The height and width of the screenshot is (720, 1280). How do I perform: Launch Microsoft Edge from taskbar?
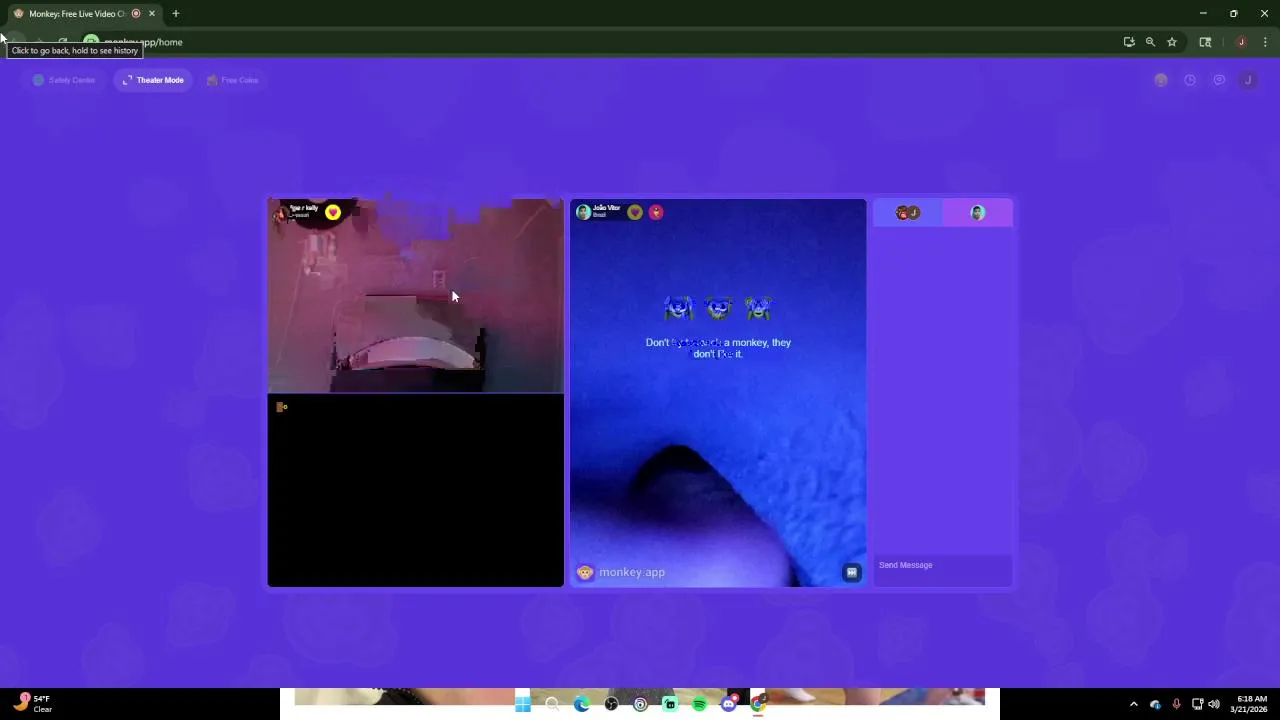(x=581, y=704)
